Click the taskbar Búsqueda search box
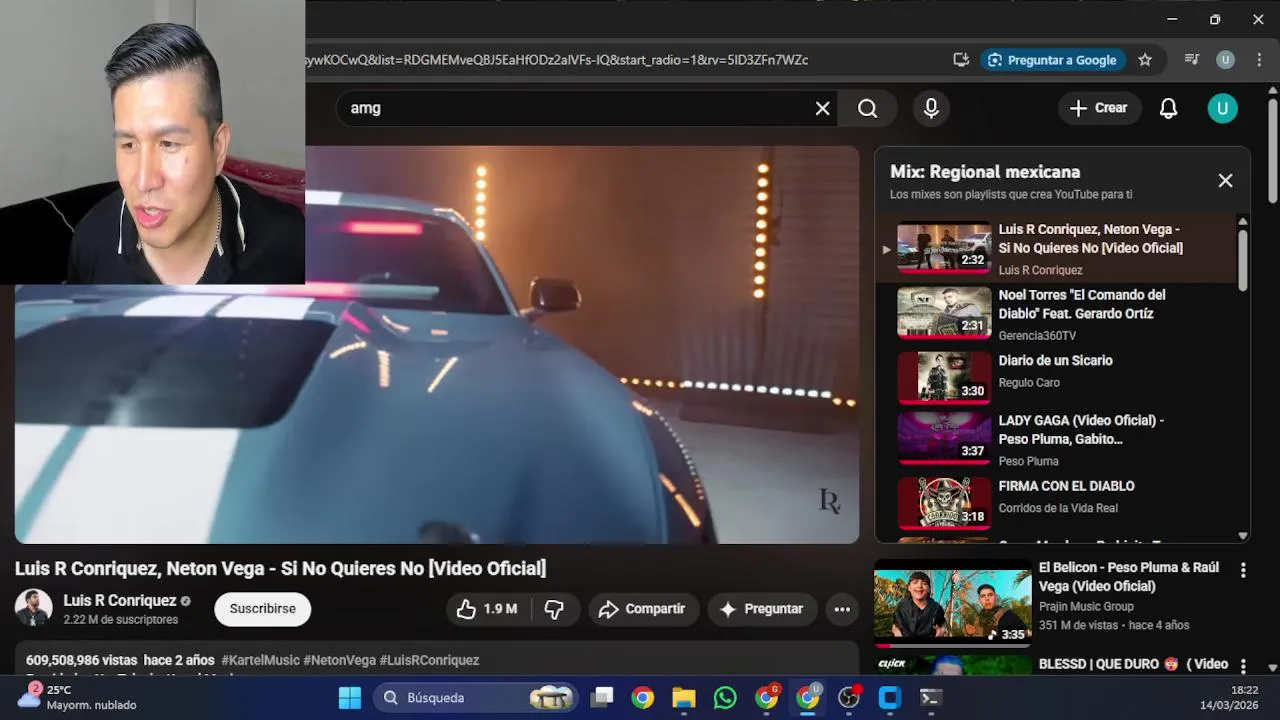The width and height of the screenshot is (1280, 720). (476, 698)
